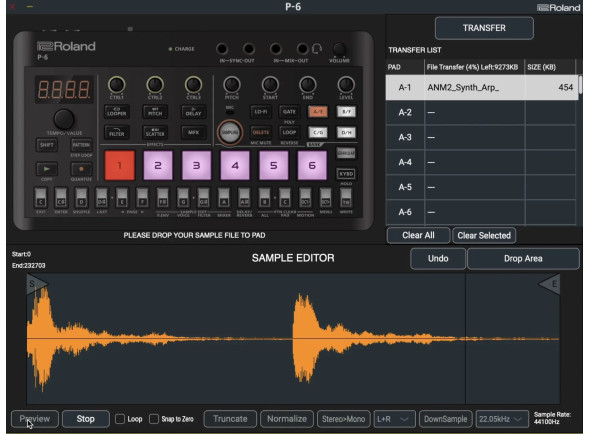Click the E end marker on waveform
The height and width of the screenshot is (434, 590).
(550, 284)
